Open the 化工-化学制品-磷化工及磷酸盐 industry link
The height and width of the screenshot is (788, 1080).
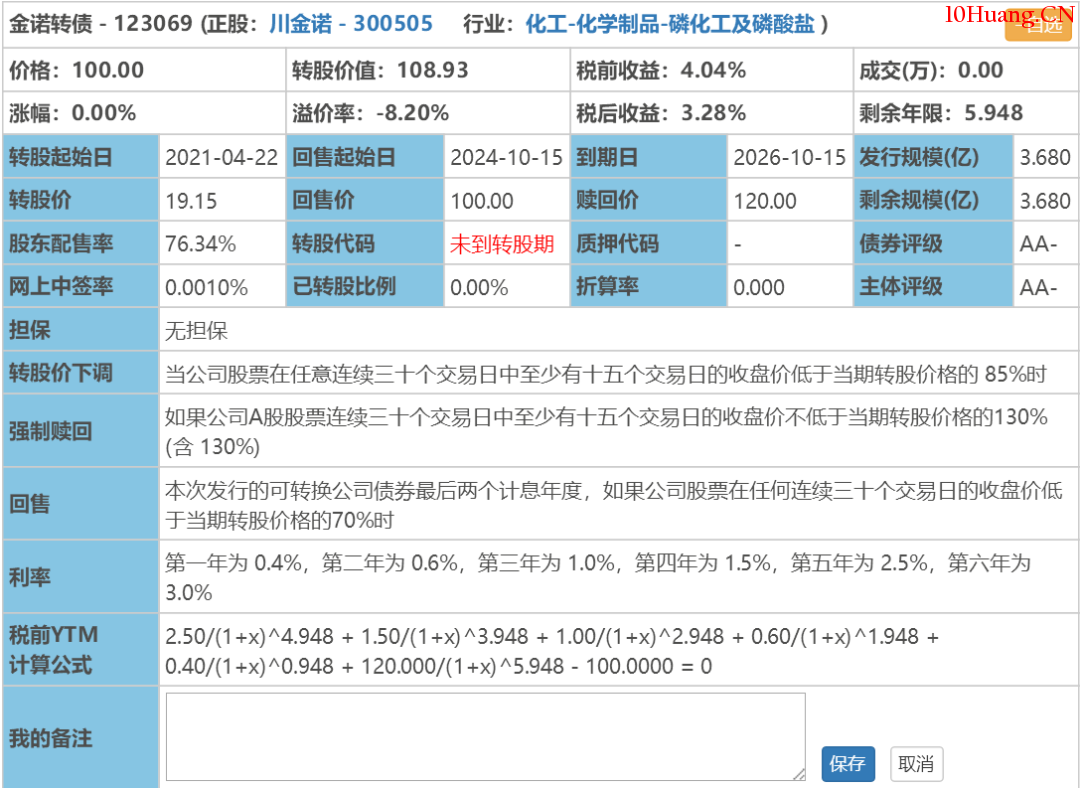pyautogui.click(x=669, y=24)
